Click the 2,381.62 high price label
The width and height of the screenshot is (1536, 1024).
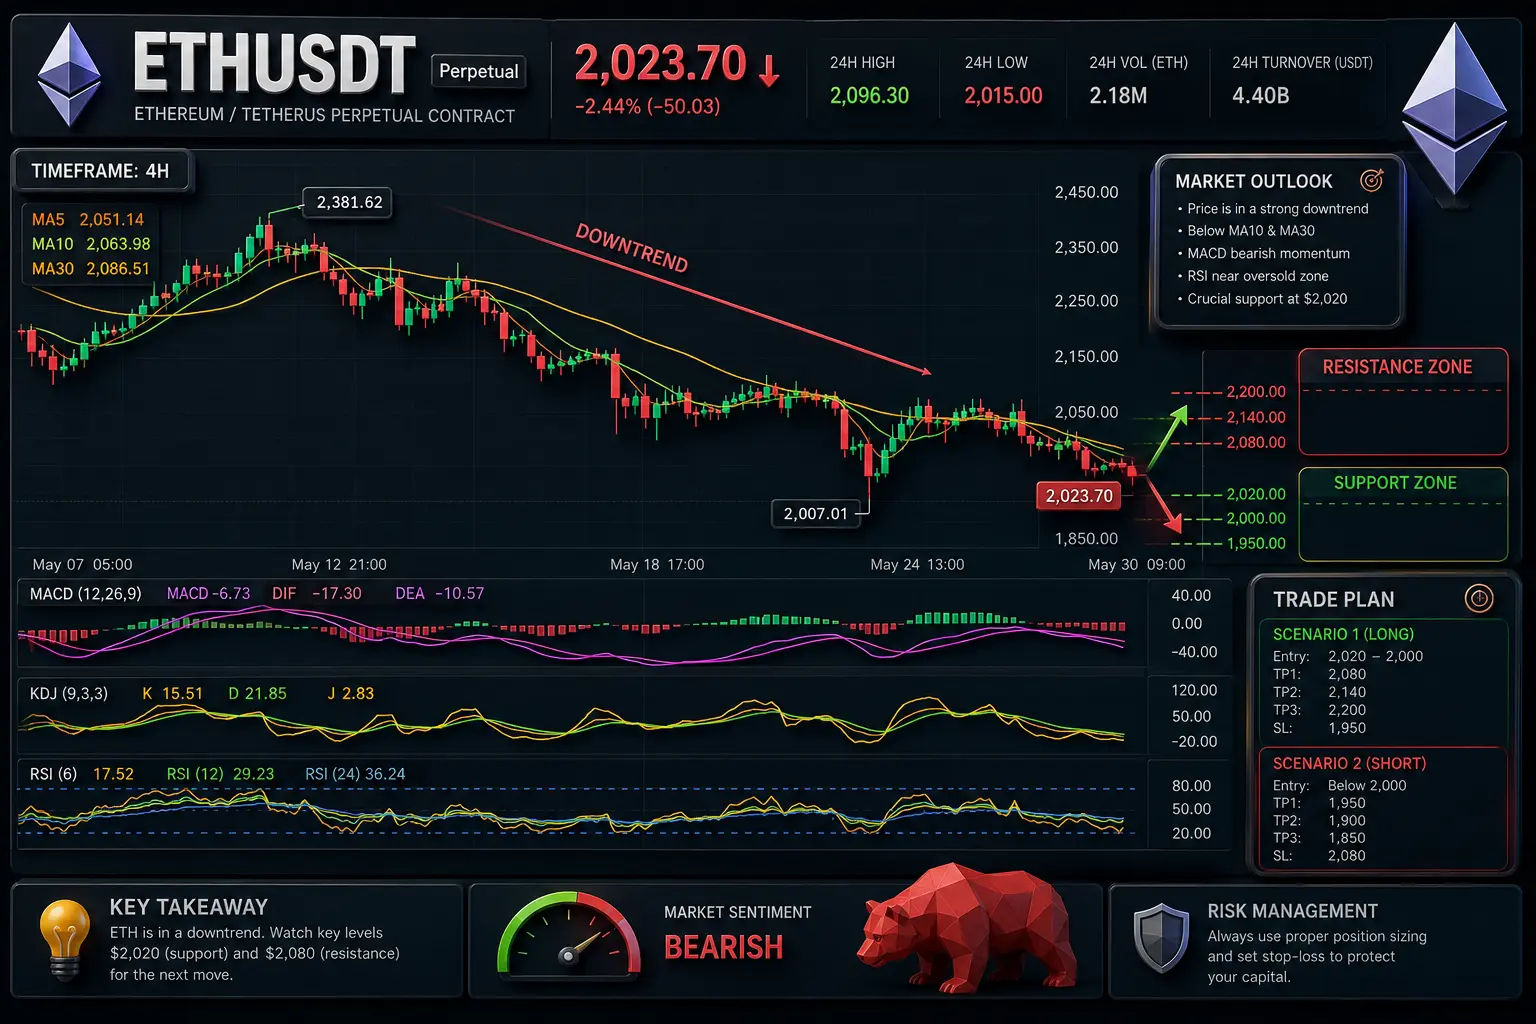(x=349, y=202)
